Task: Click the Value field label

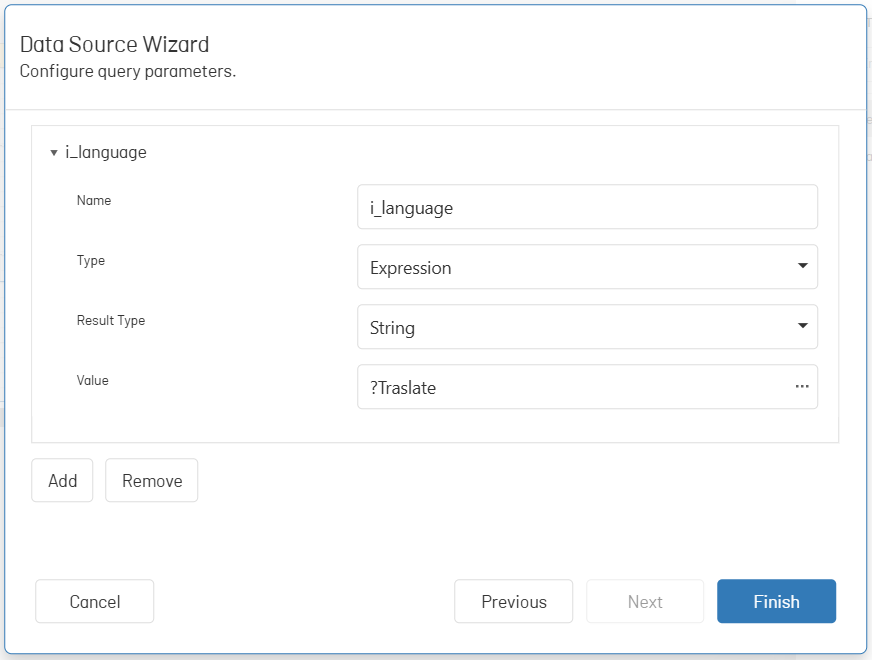Action: (x=92, y=380)
